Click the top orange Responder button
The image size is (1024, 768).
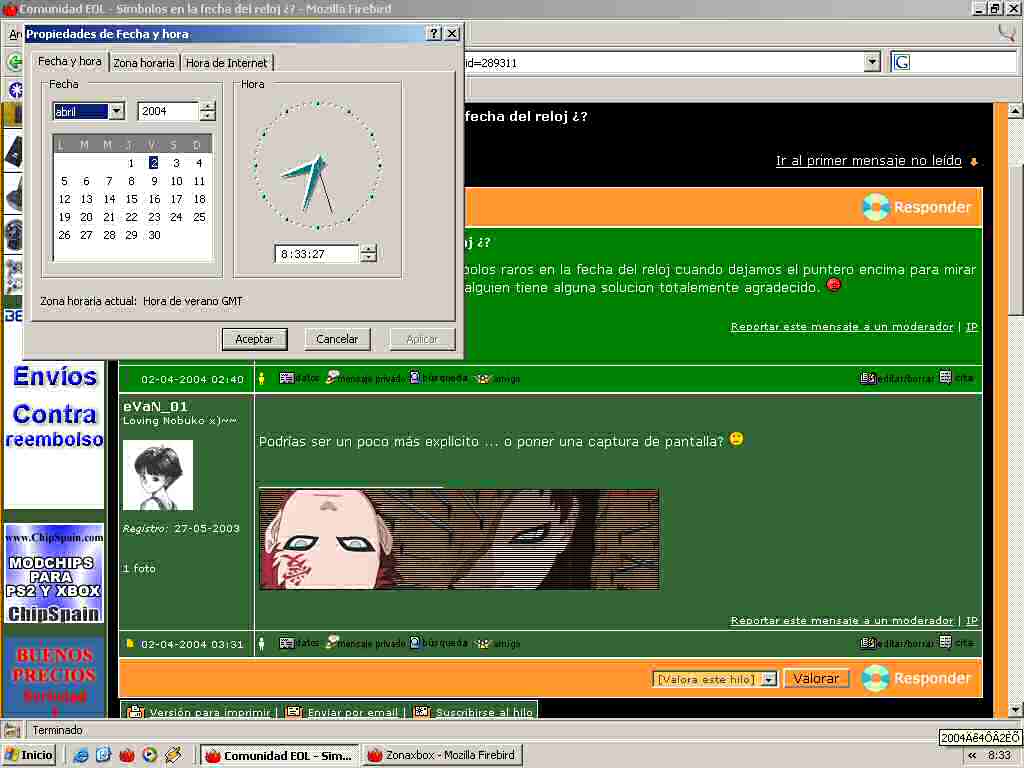[x=916, y=207]
